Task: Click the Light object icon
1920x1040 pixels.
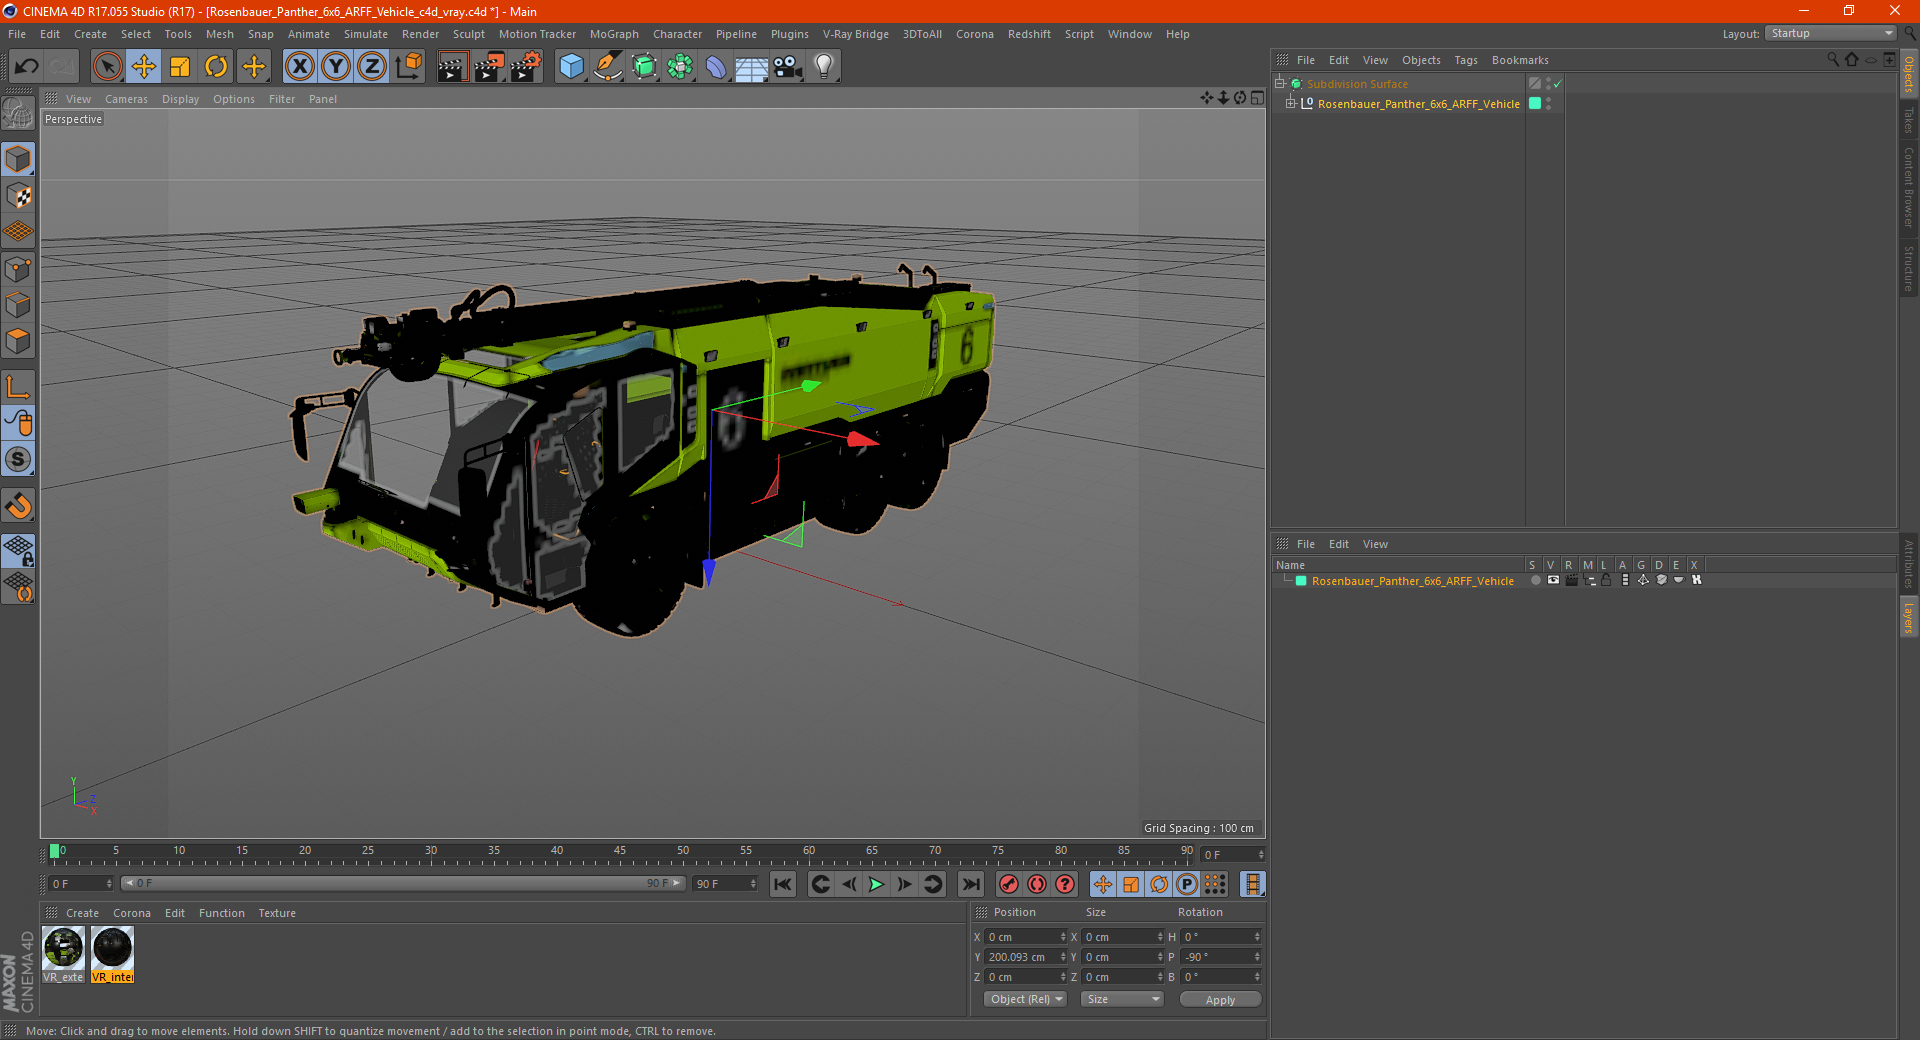Action: [x=823, y=67]
